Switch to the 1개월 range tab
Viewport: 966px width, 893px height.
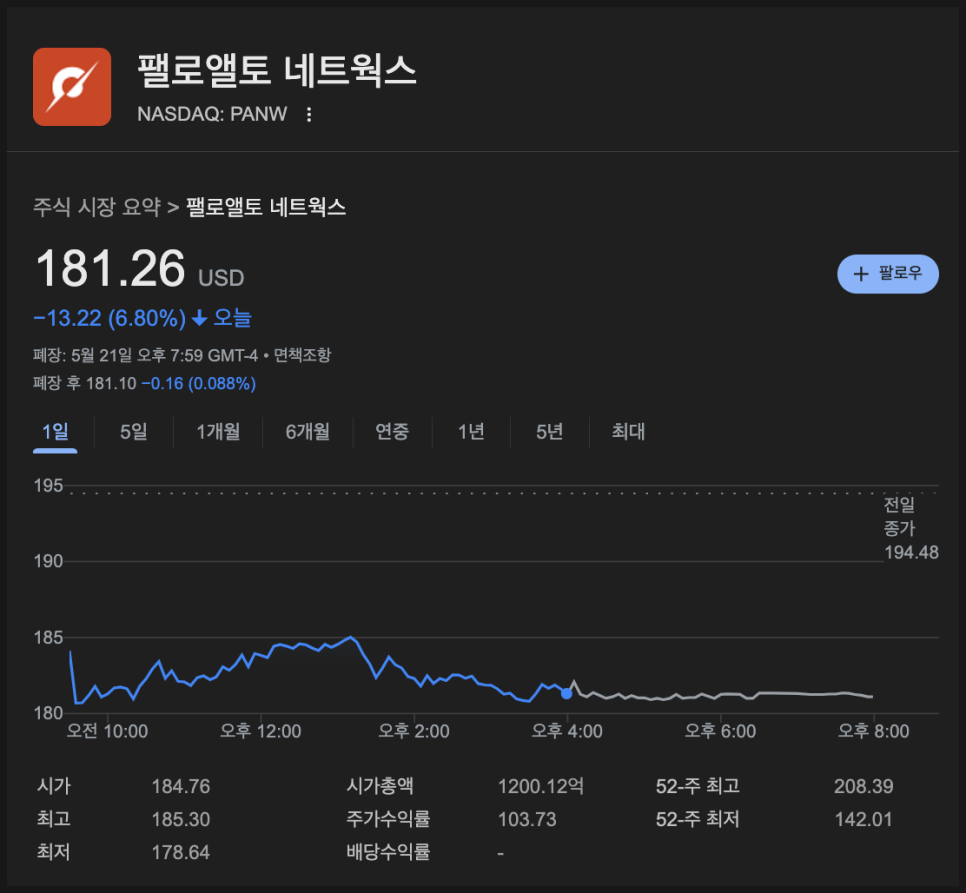(x=218, y=432)
